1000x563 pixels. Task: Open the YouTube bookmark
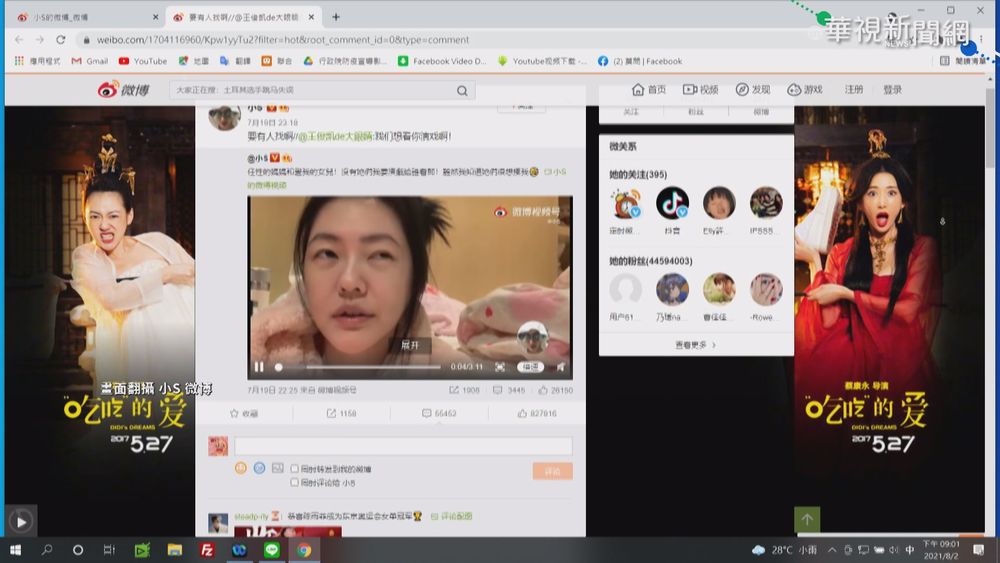[143, 61]
